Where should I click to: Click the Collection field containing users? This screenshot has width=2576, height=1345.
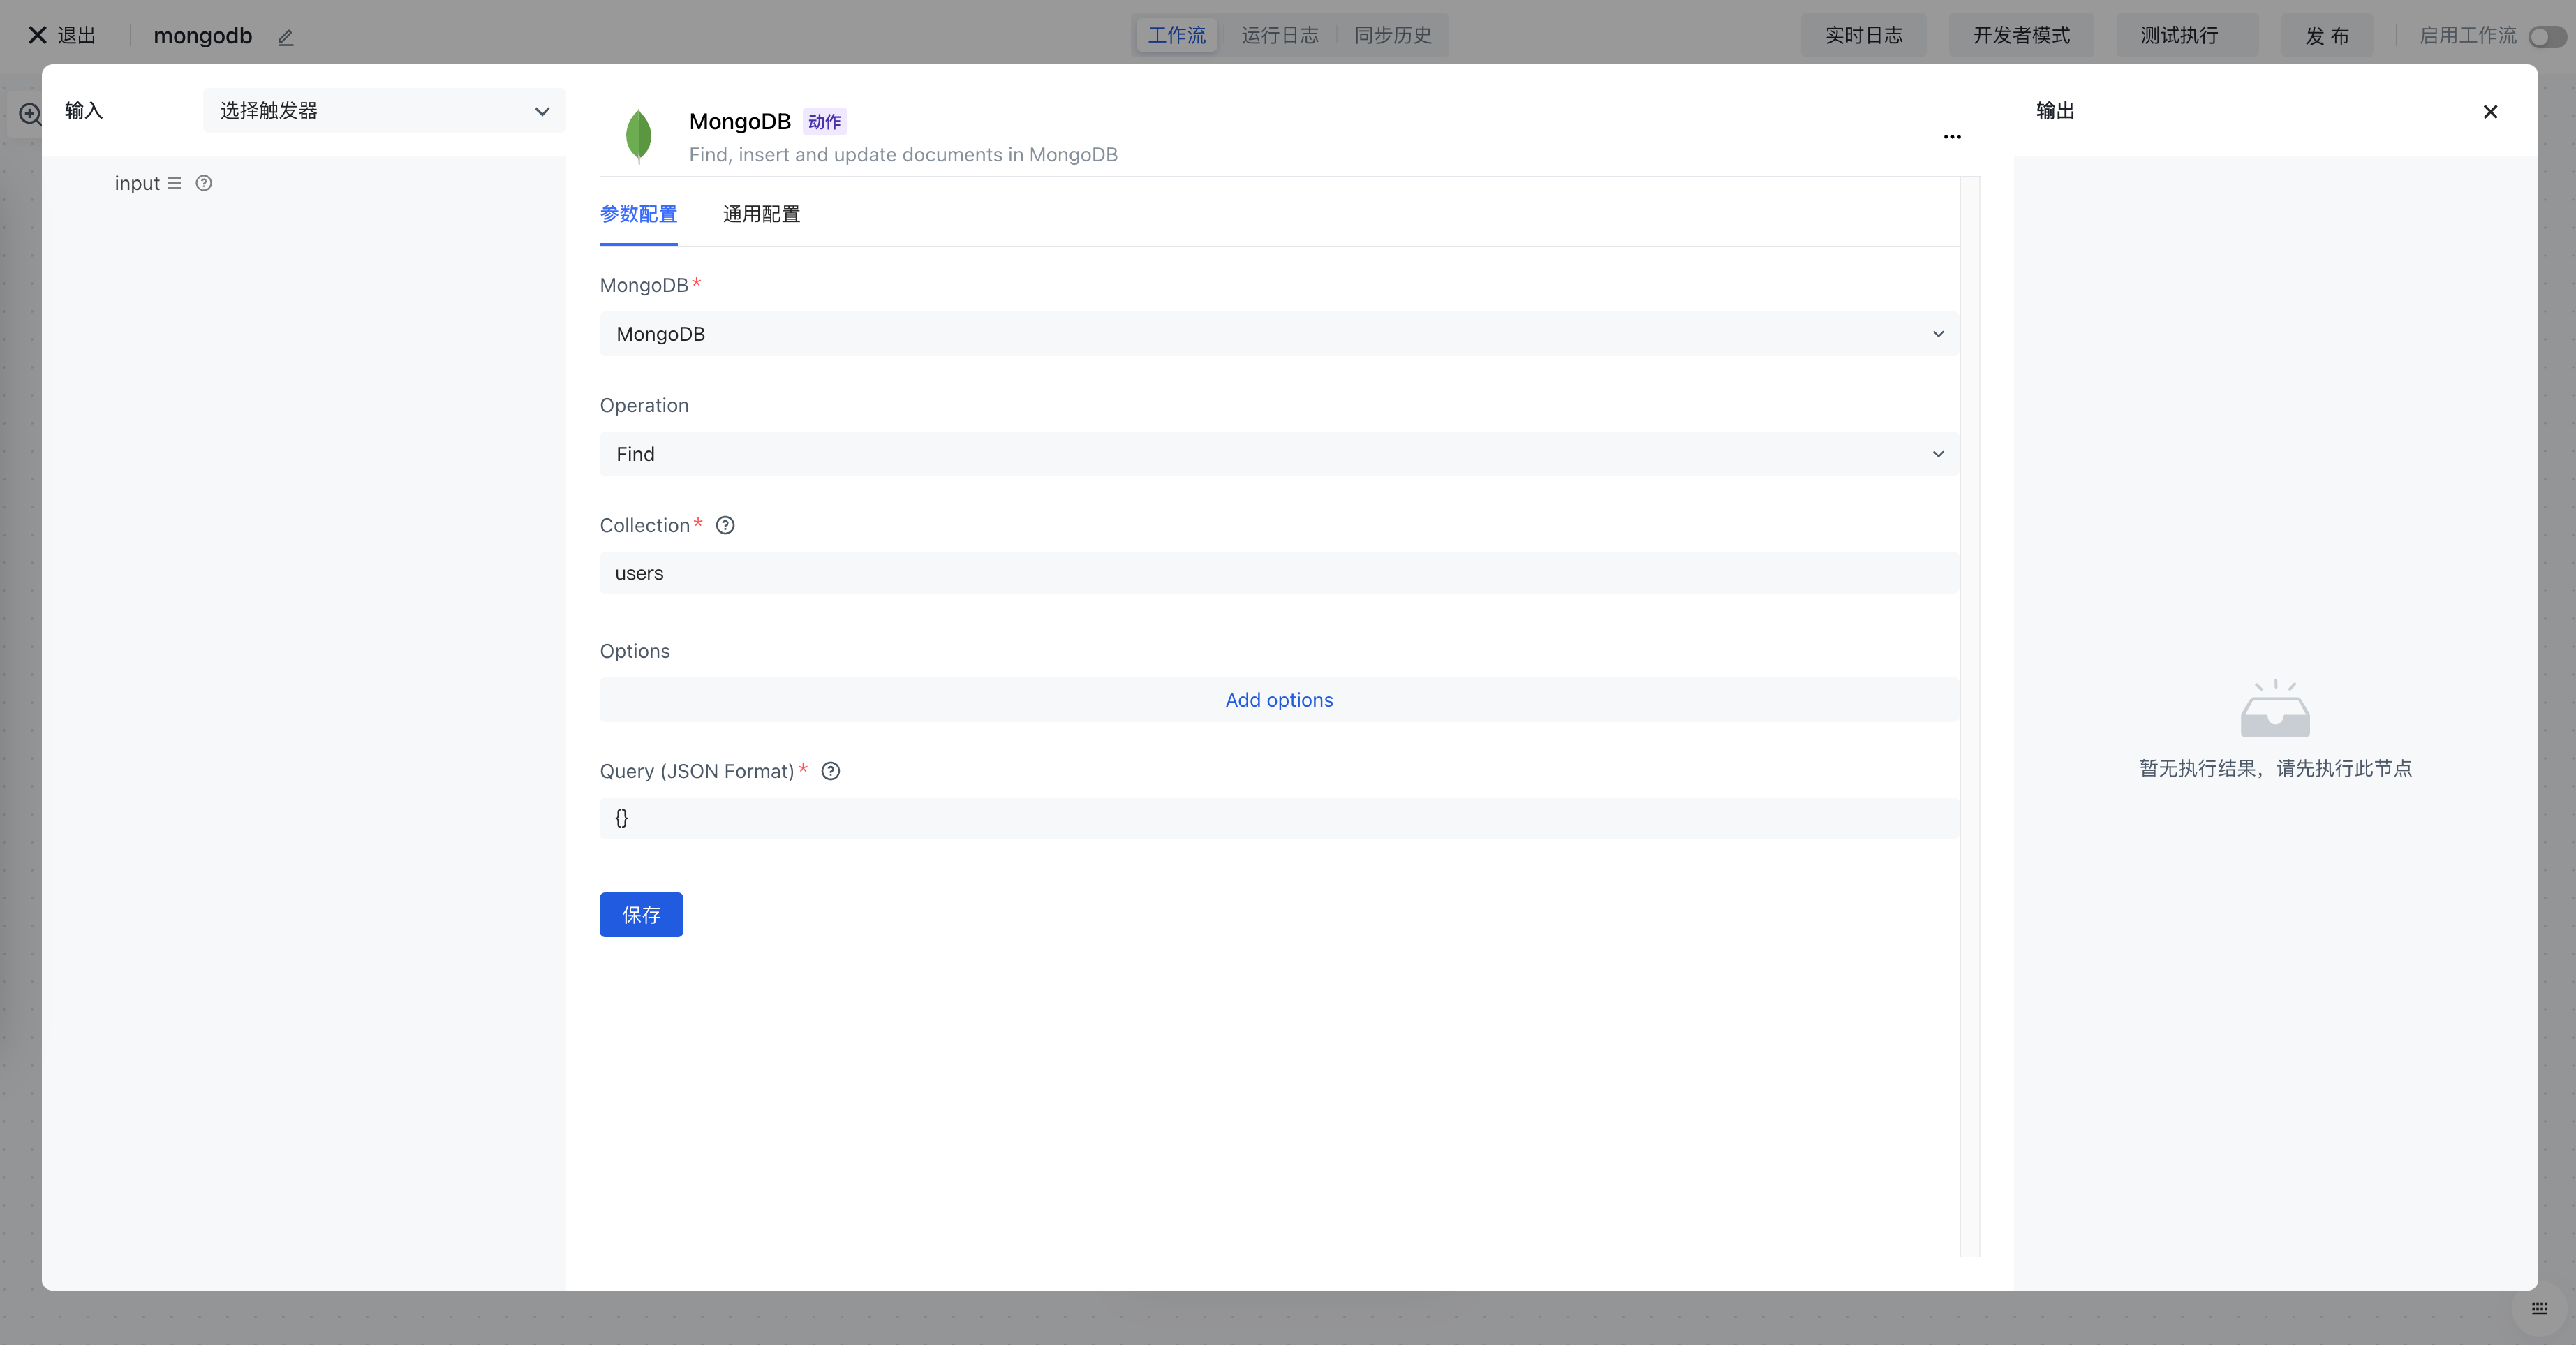coord(1278,573)
